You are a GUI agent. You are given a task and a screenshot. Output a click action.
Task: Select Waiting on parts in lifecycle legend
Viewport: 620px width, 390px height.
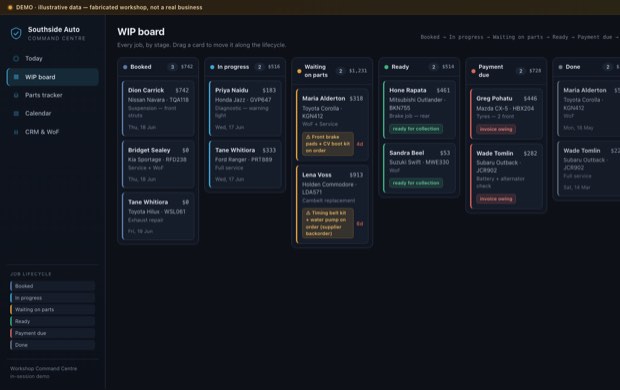(53, 310)
